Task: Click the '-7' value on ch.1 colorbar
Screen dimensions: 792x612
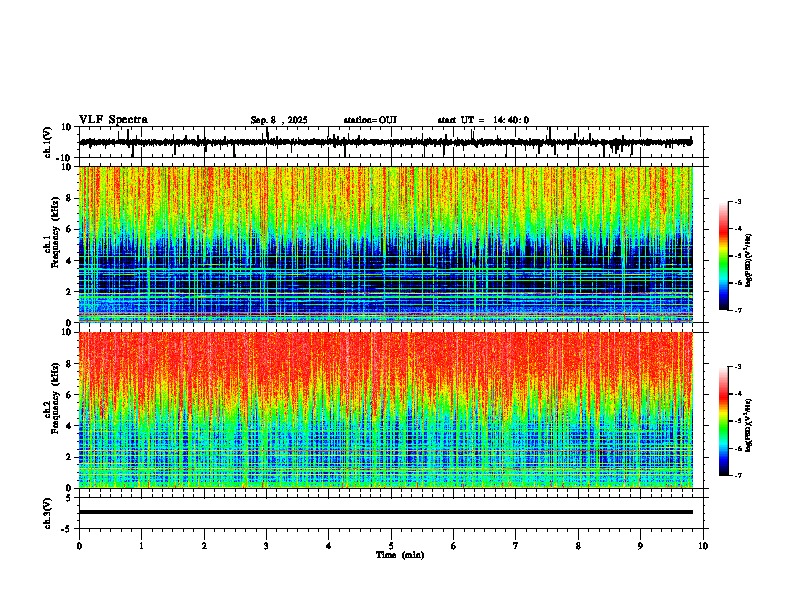Action: pyautogui.click(x=737, y=311)
